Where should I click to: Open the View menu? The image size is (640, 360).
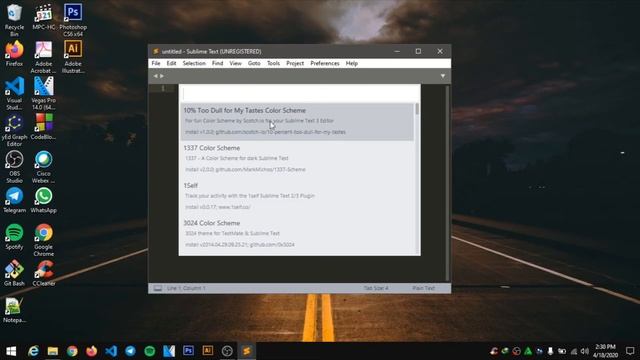pyautogui.click(x=235, y=63)
